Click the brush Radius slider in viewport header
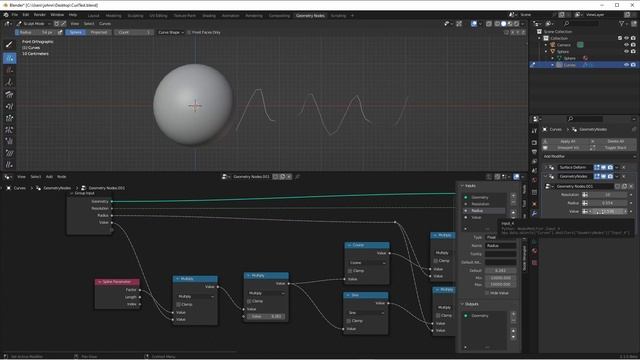This screenshot has width=640, height=360. (36, 32)
